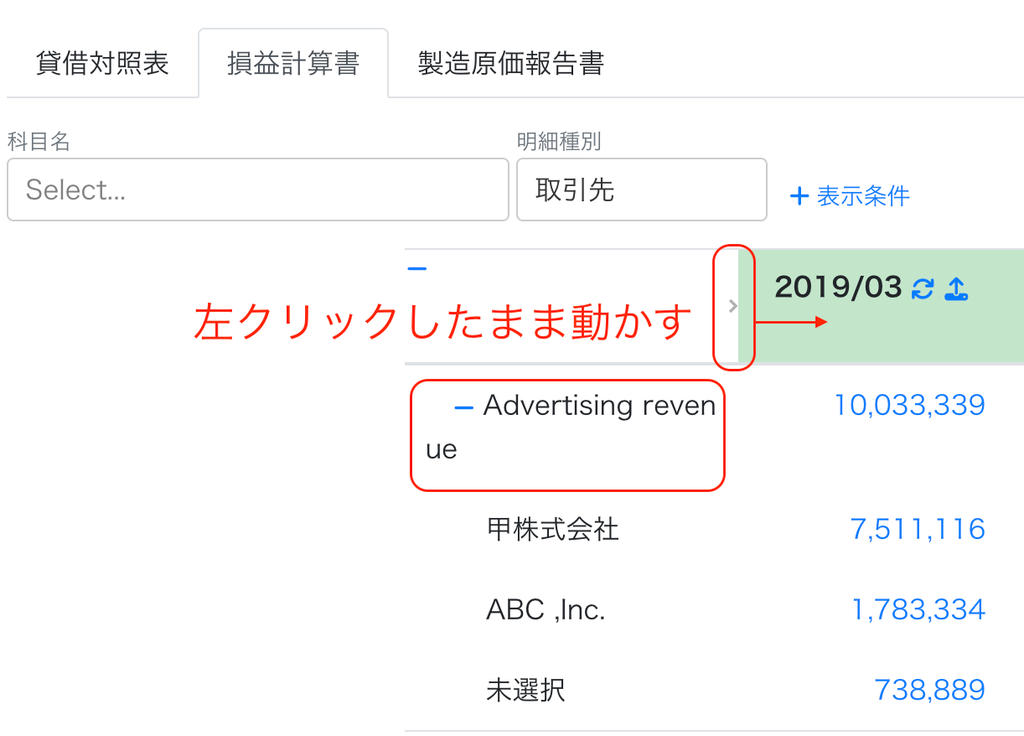Open the 738,889 amount for 未選択

point(929,690)
